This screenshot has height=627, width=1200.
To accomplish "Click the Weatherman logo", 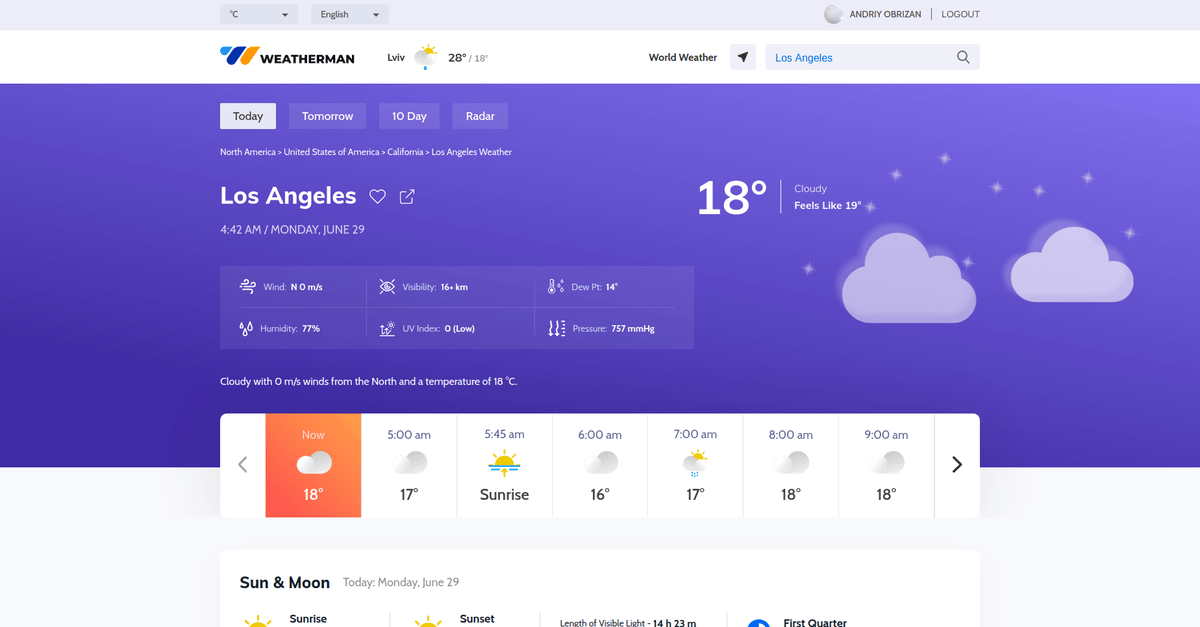I will [x=287, y=57].
